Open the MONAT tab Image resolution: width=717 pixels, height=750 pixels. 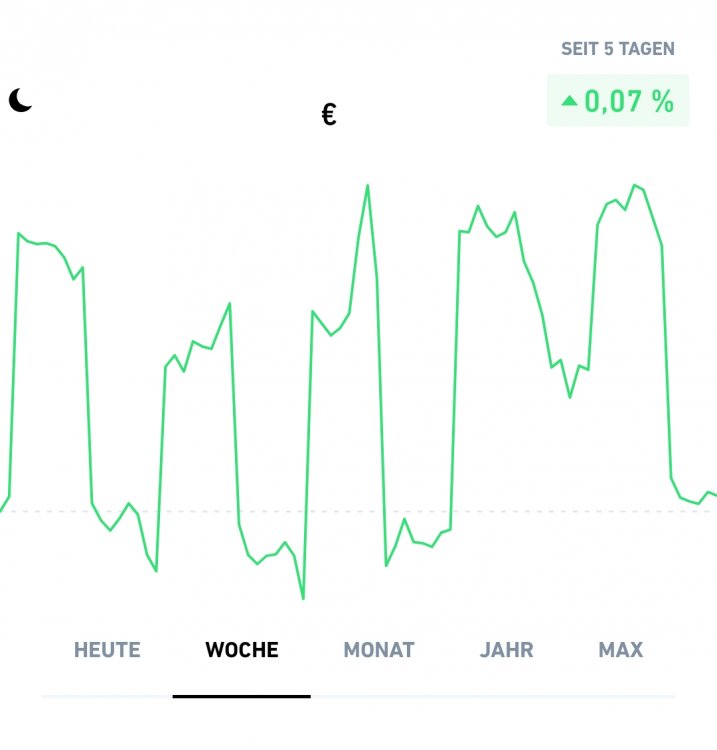(379, 650)
